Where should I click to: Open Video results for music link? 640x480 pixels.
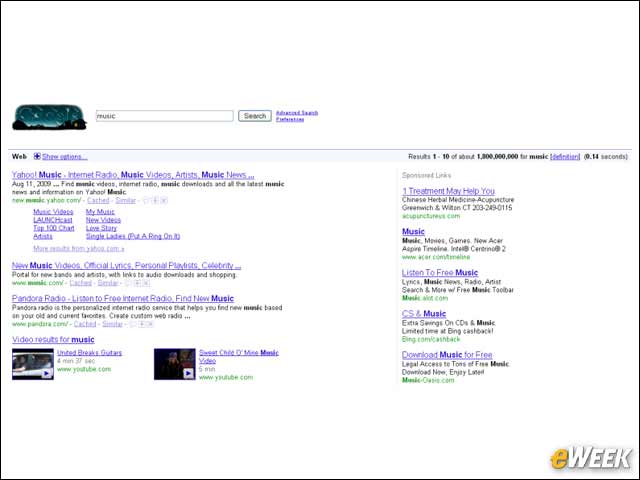pos(53,340)
